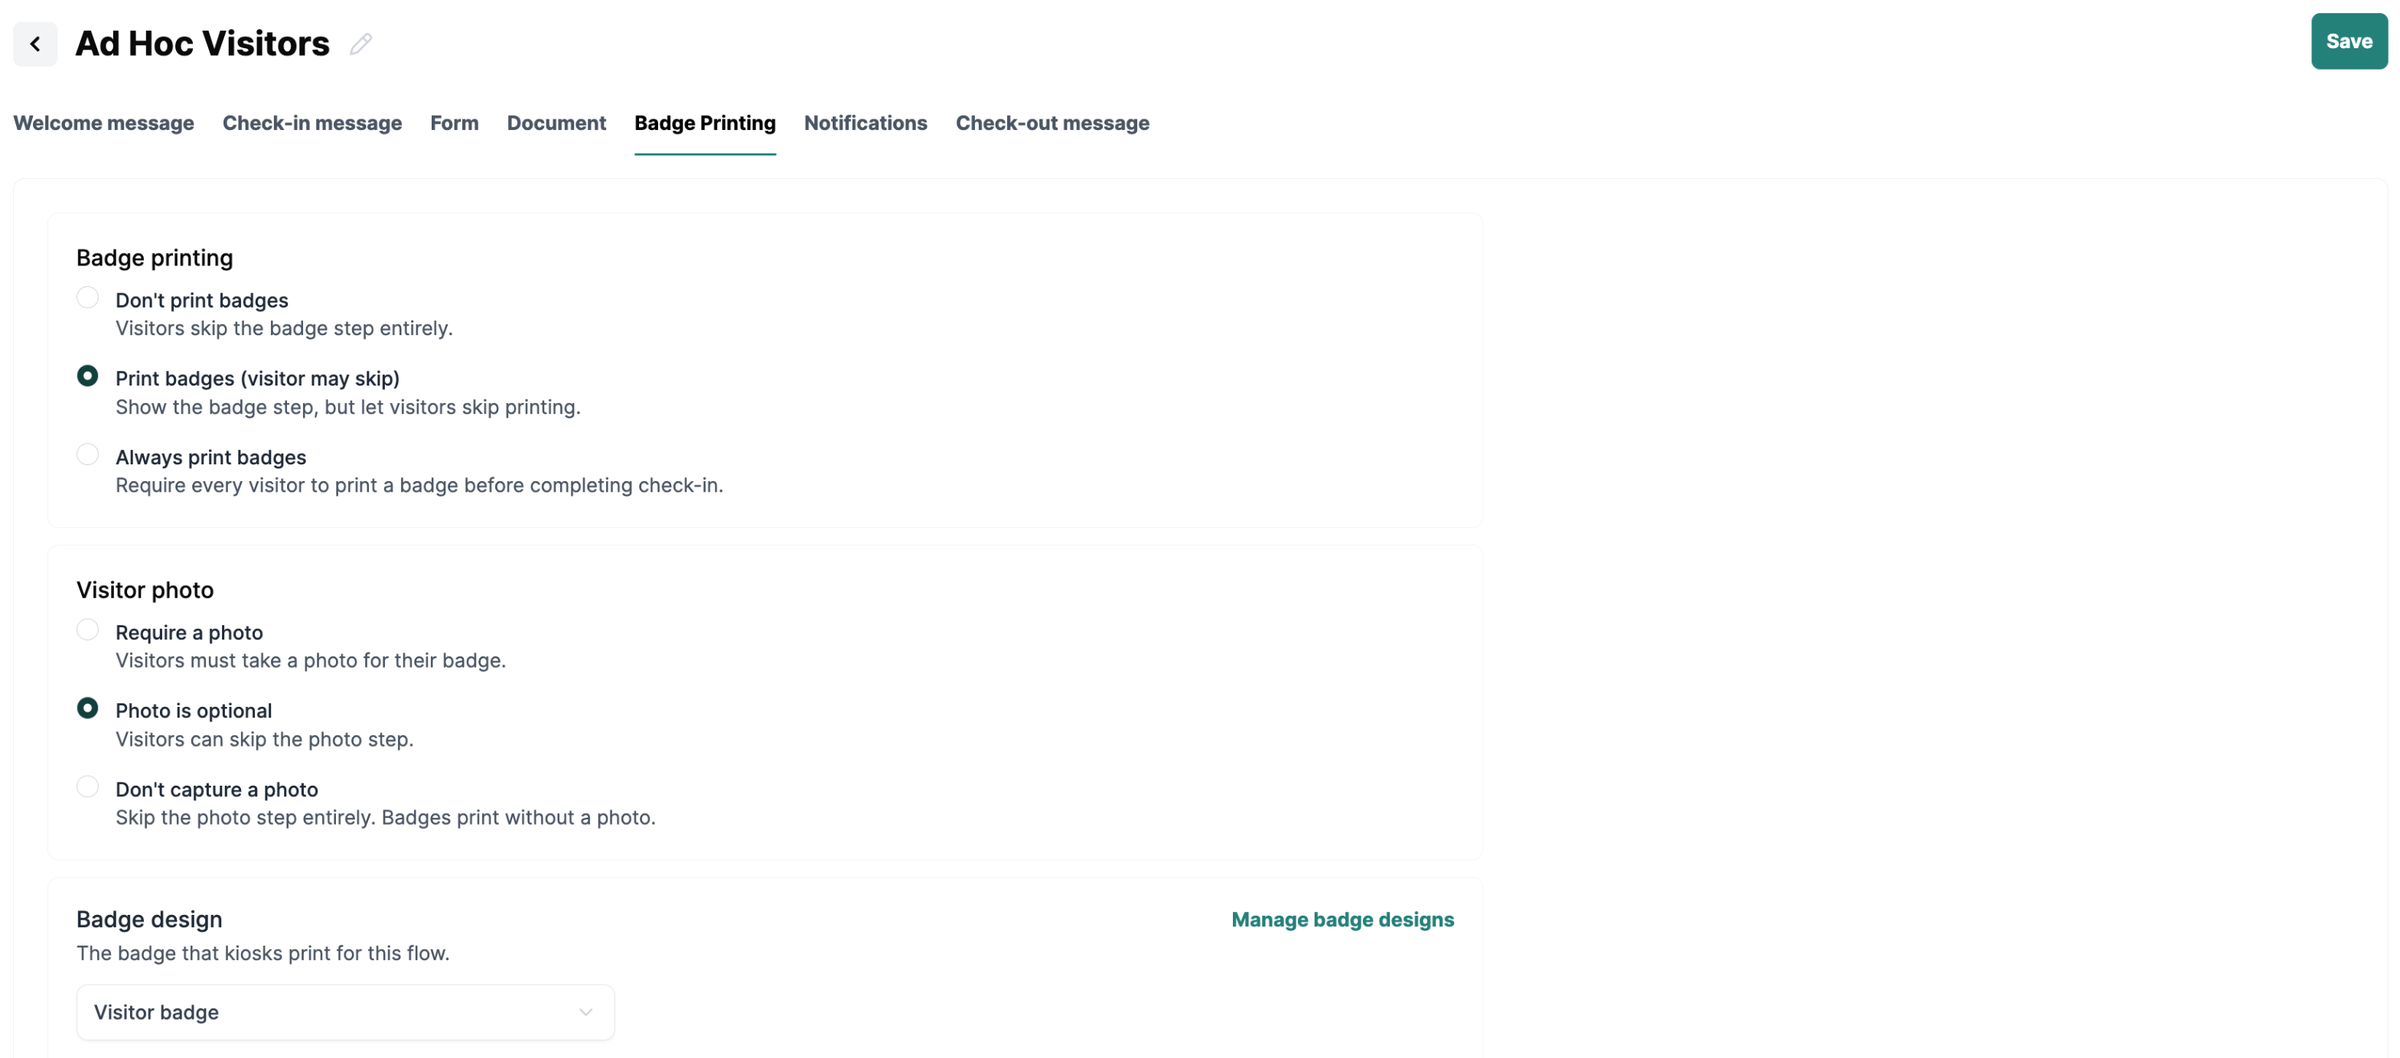
Task: Go back using the left arrow icon
Action: [x=35, y=43]
